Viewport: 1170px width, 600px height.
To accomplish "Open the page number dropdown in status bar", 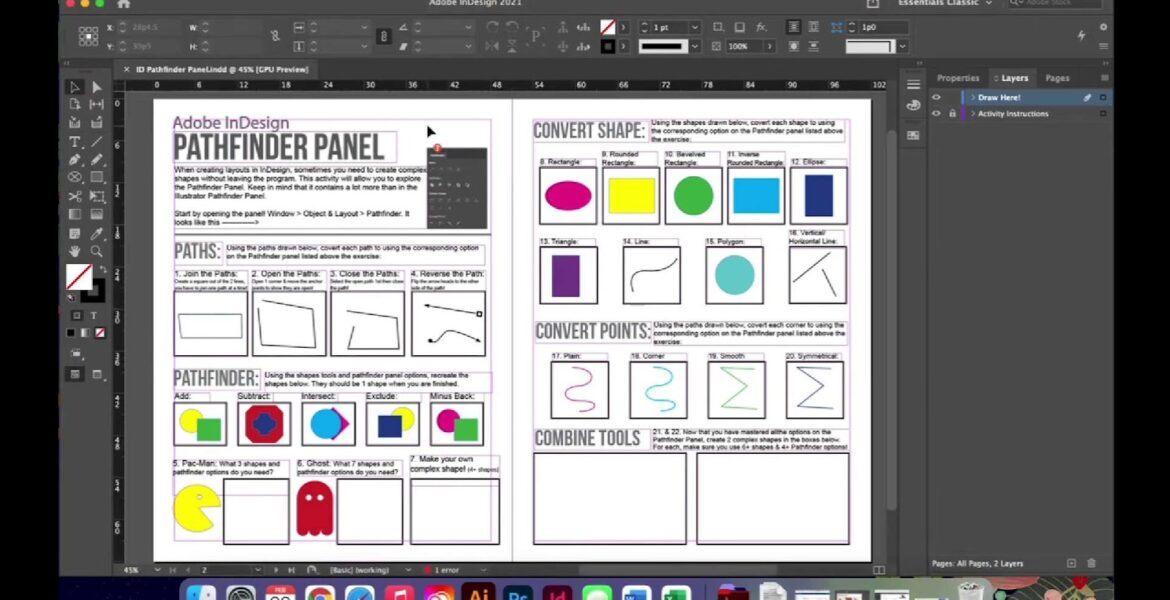I will pyautogui.click(x=258, y=570).
